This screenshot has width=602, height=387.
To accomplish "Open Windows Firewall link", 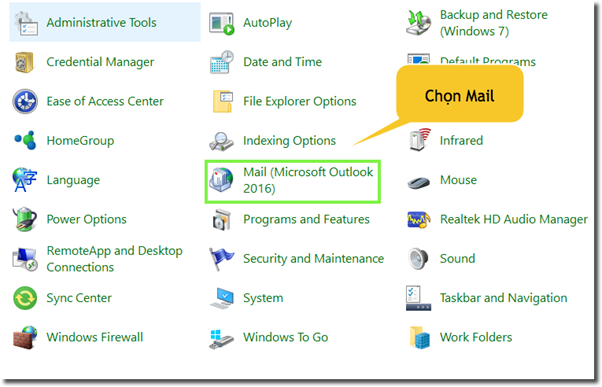I will coord(95,337).
